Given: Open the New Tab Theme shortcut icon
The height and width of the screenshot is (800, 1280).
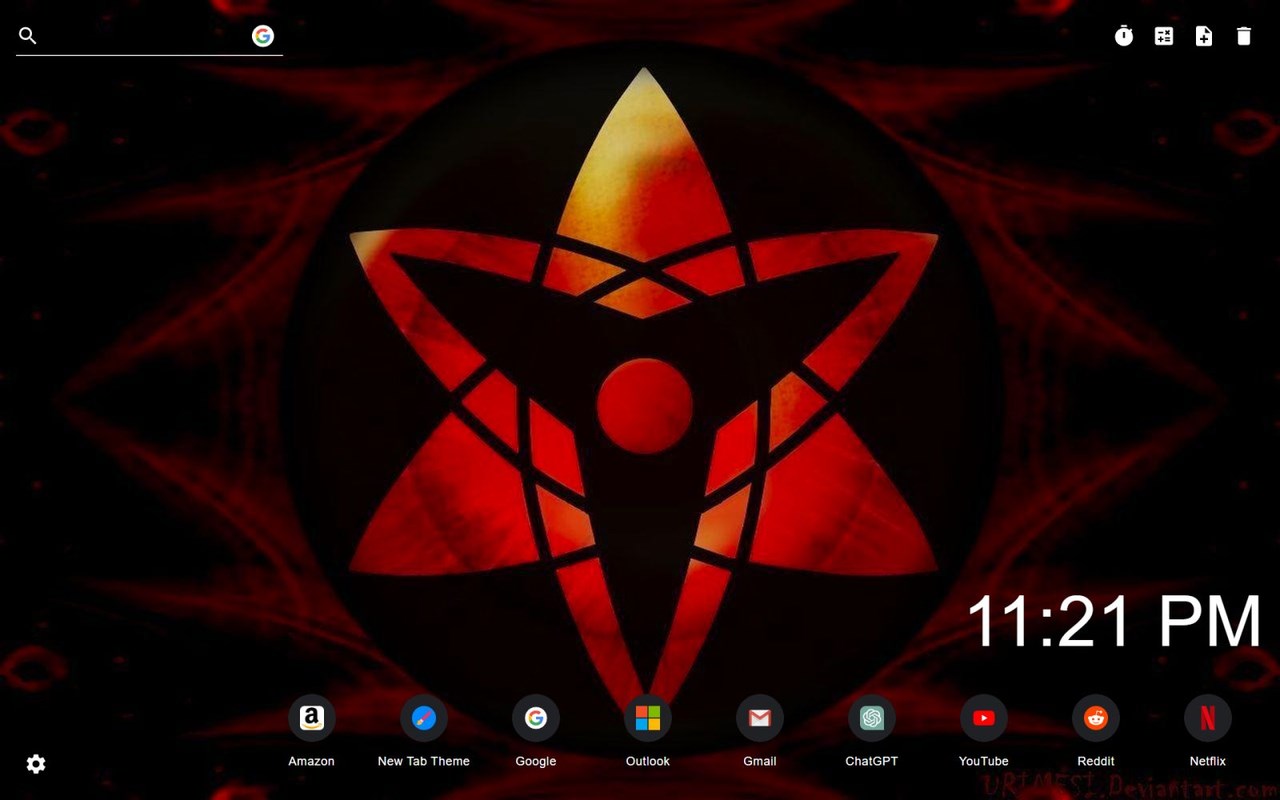Looking at the screenshot, I should 424,718.
